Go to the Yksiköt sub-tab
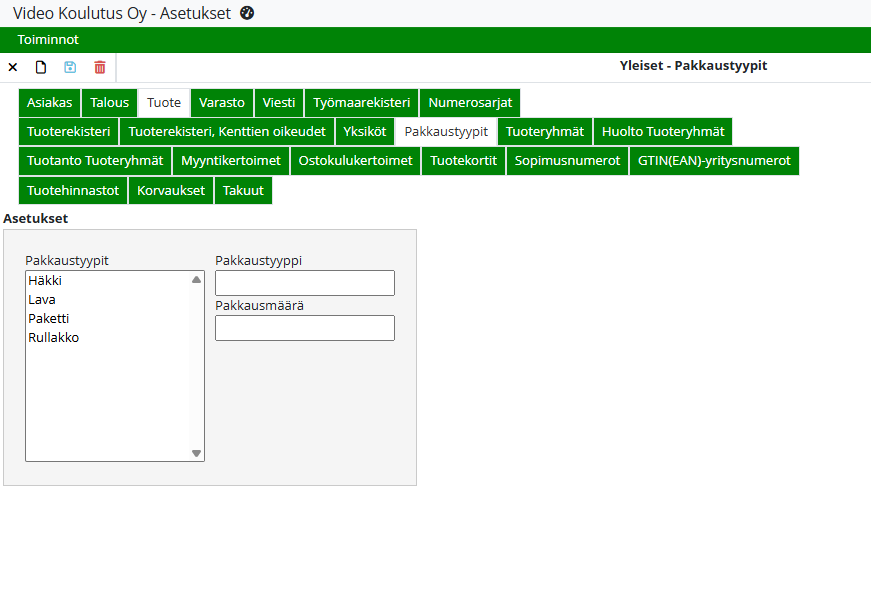 tap(365, 132)
